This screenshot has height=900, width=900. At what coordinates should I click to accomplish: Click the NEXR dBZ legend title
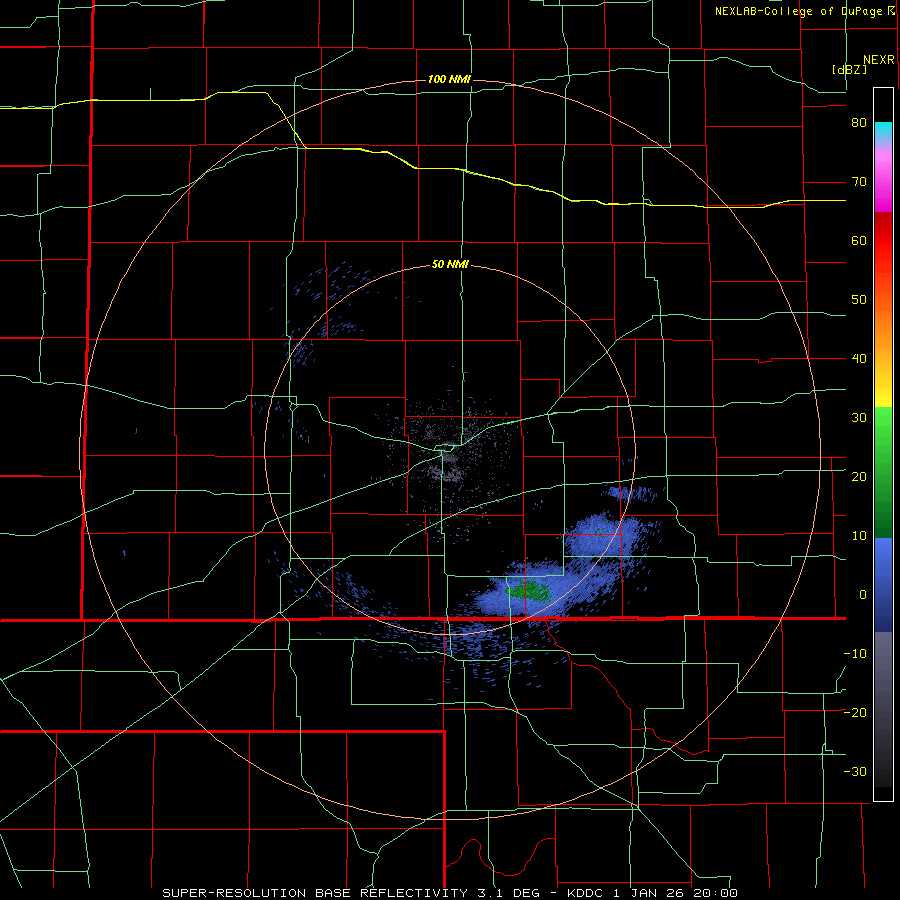pos(863,64)
